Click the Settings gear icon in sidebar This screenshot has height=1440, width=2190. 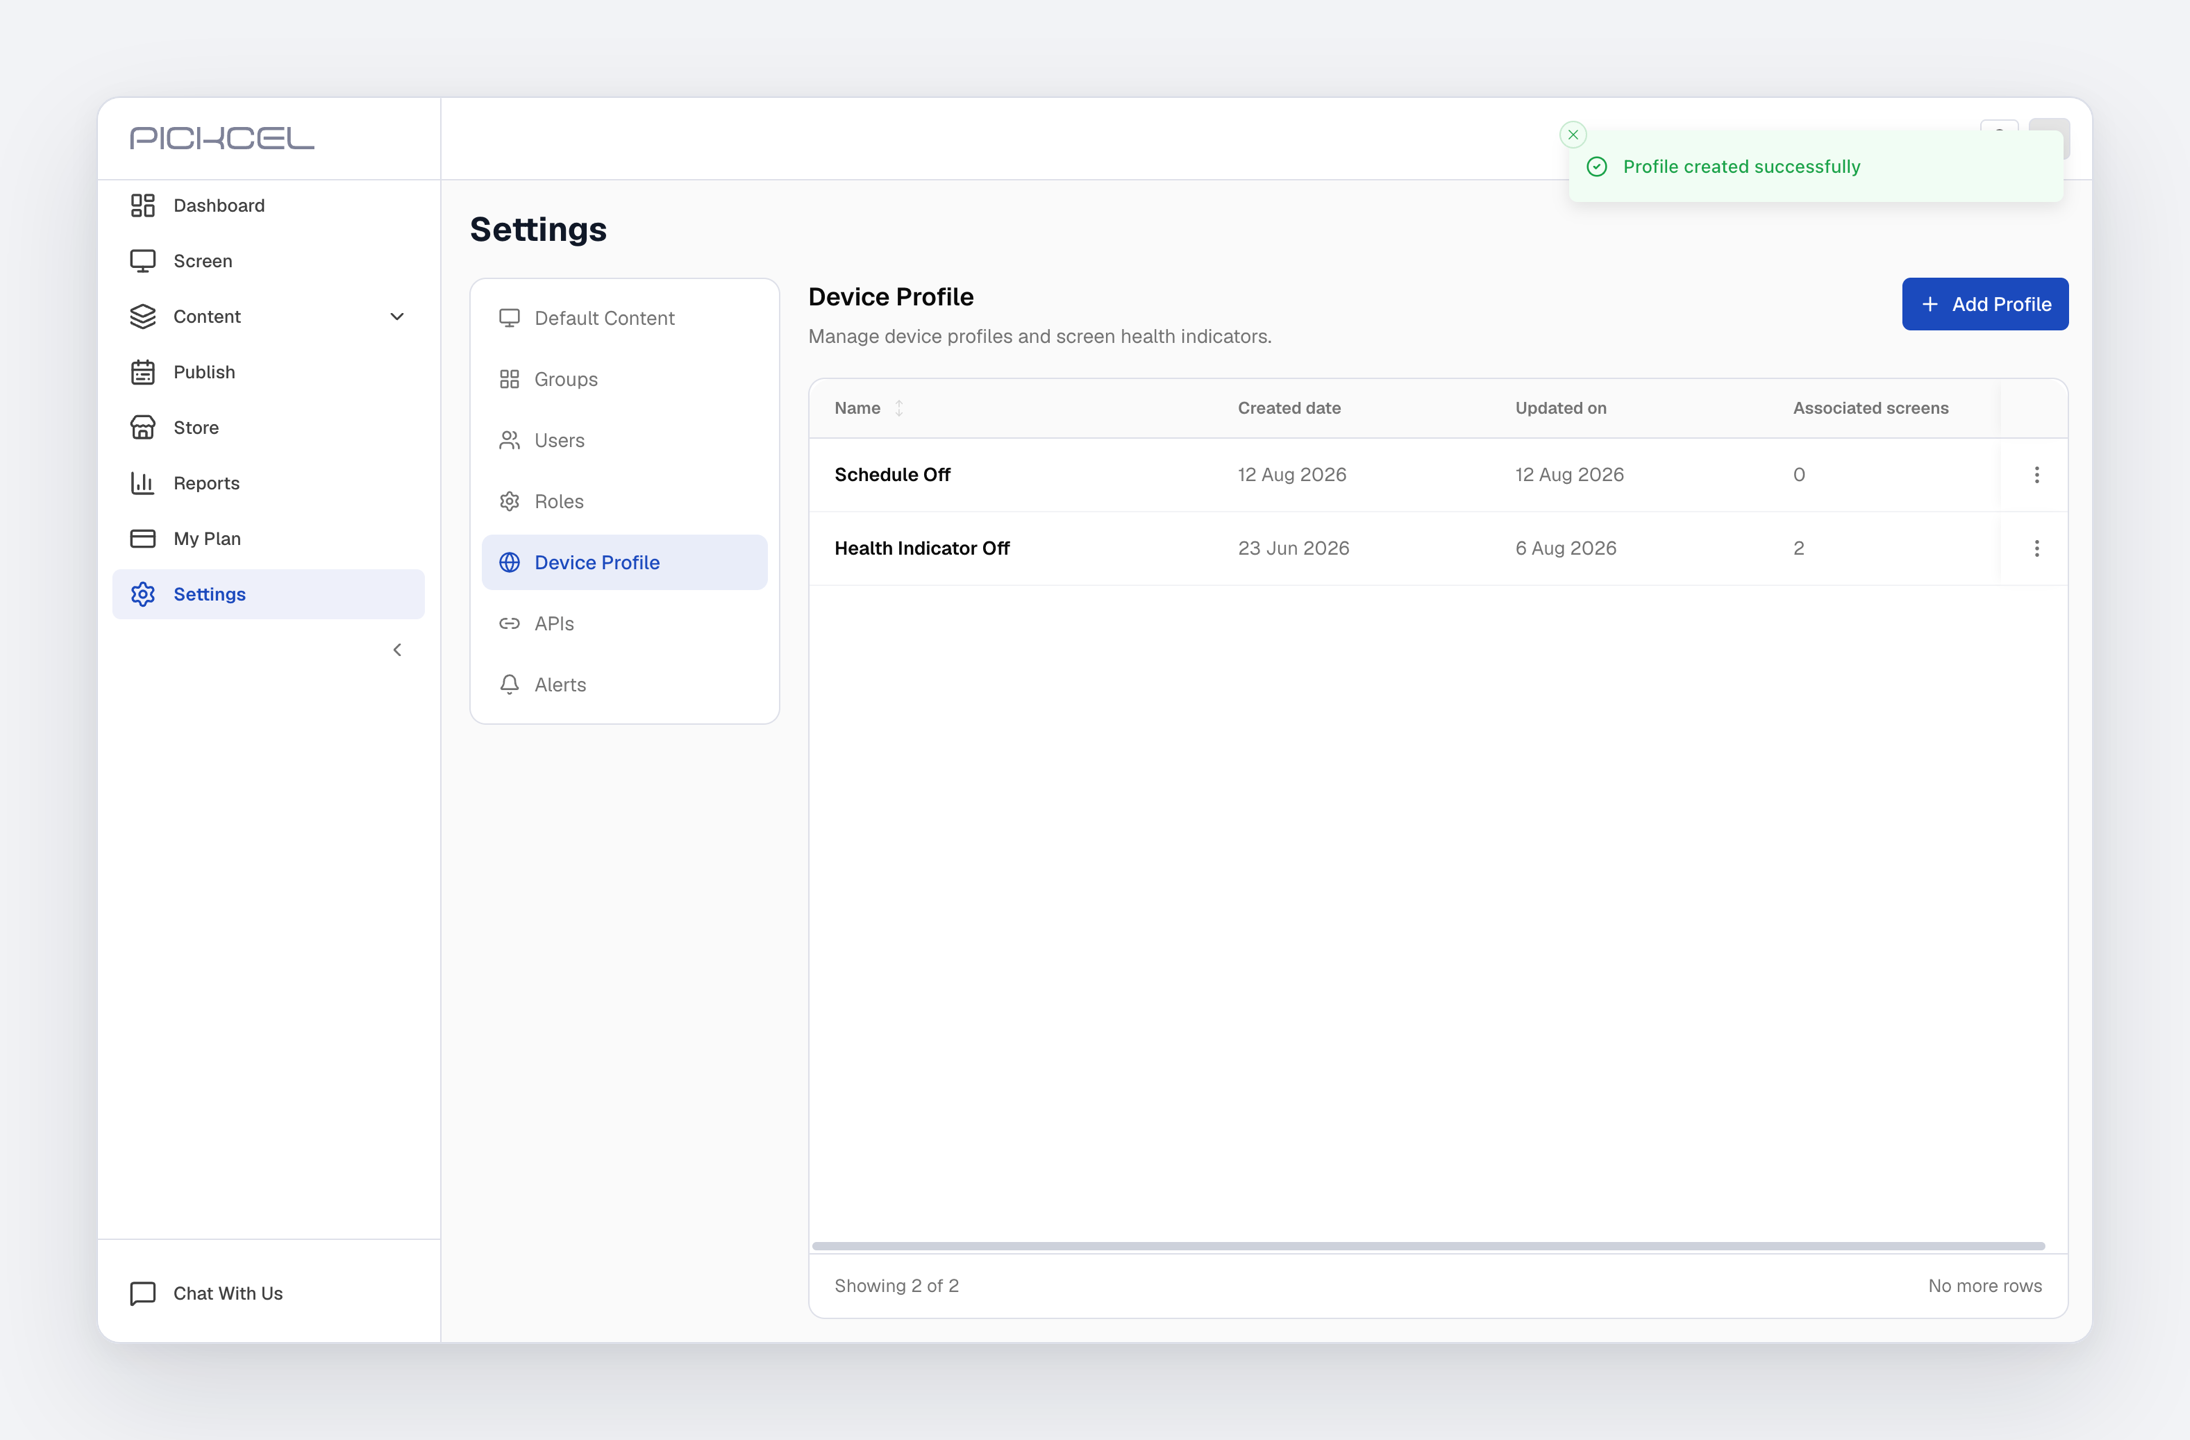[143, 594]
